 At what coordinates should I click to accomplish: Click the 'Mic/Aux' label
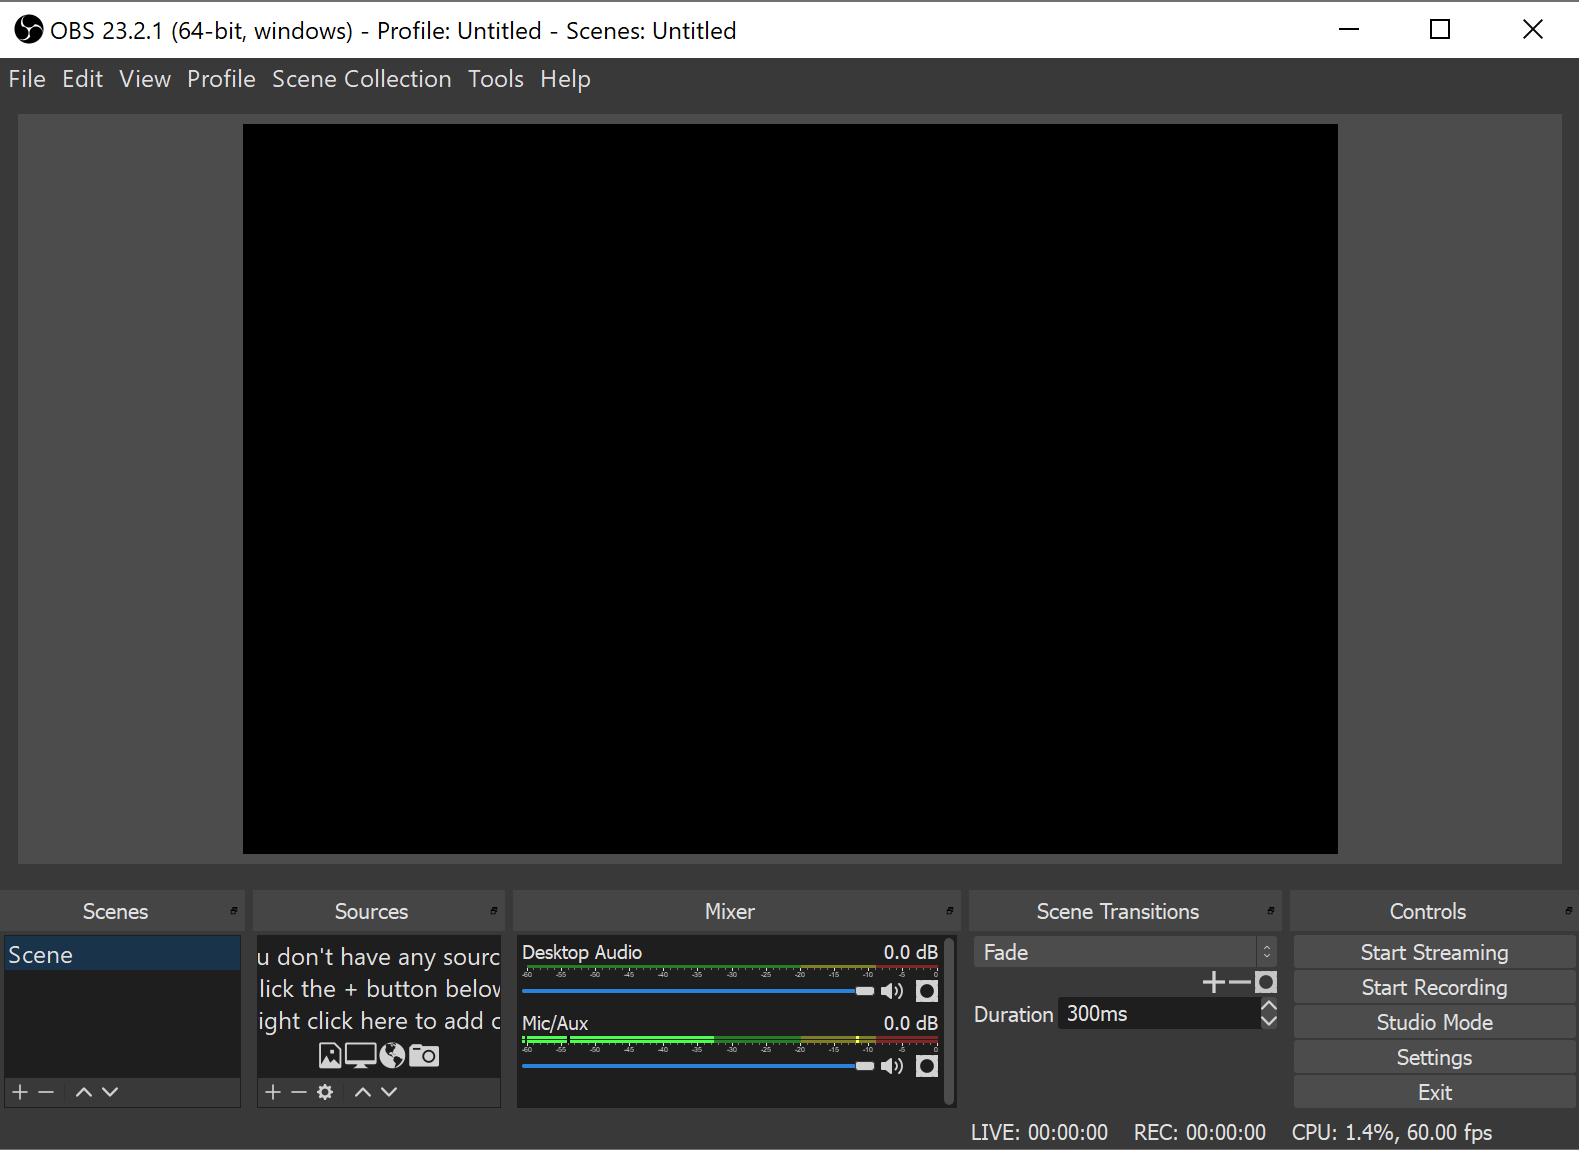coord(555,1023)
